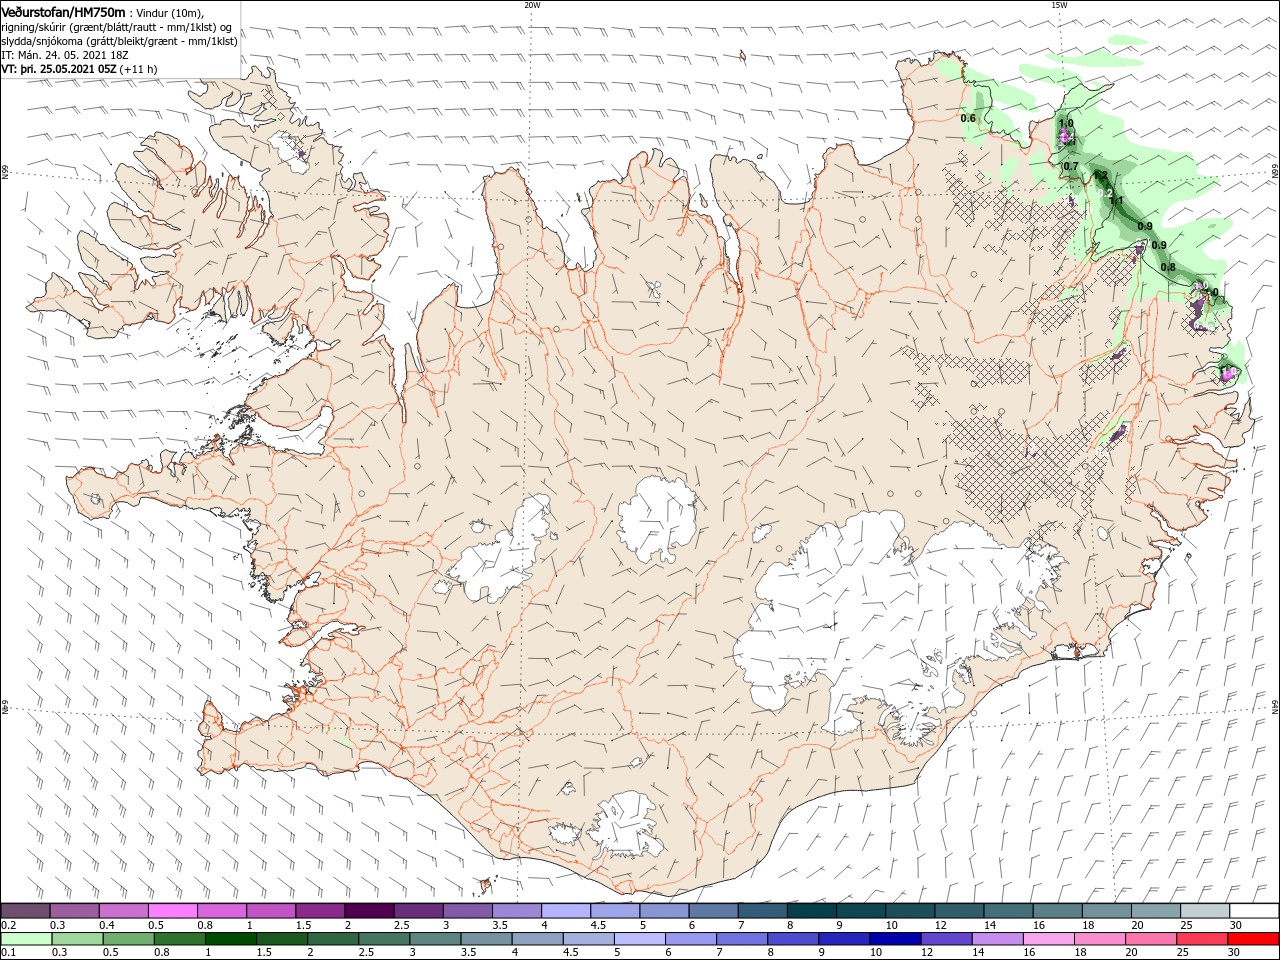Select the purple 12 rain-legend swatch
The height and width of the screenshot is (960, 1280).
coord(946,939)
